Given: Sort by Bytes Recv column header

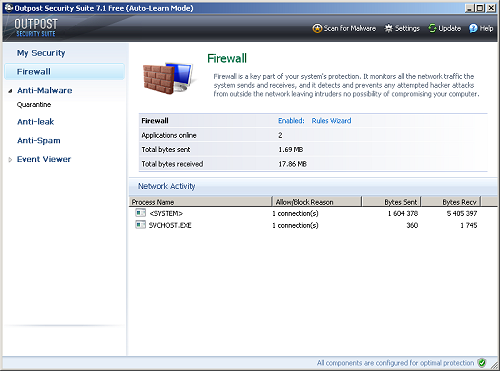Looking at the screenshot, I should (451, 202).
